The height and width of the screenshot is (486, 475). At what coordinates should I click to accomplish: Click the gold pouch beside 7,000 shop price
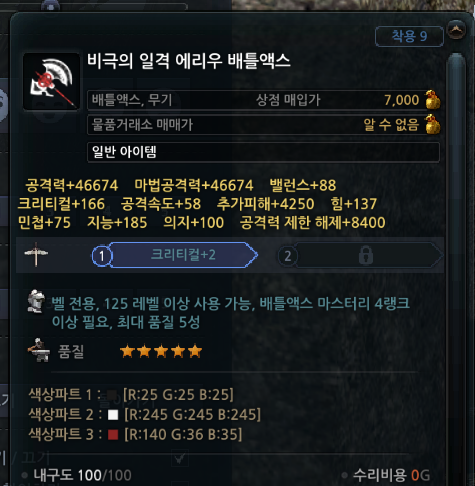point(433,100)
